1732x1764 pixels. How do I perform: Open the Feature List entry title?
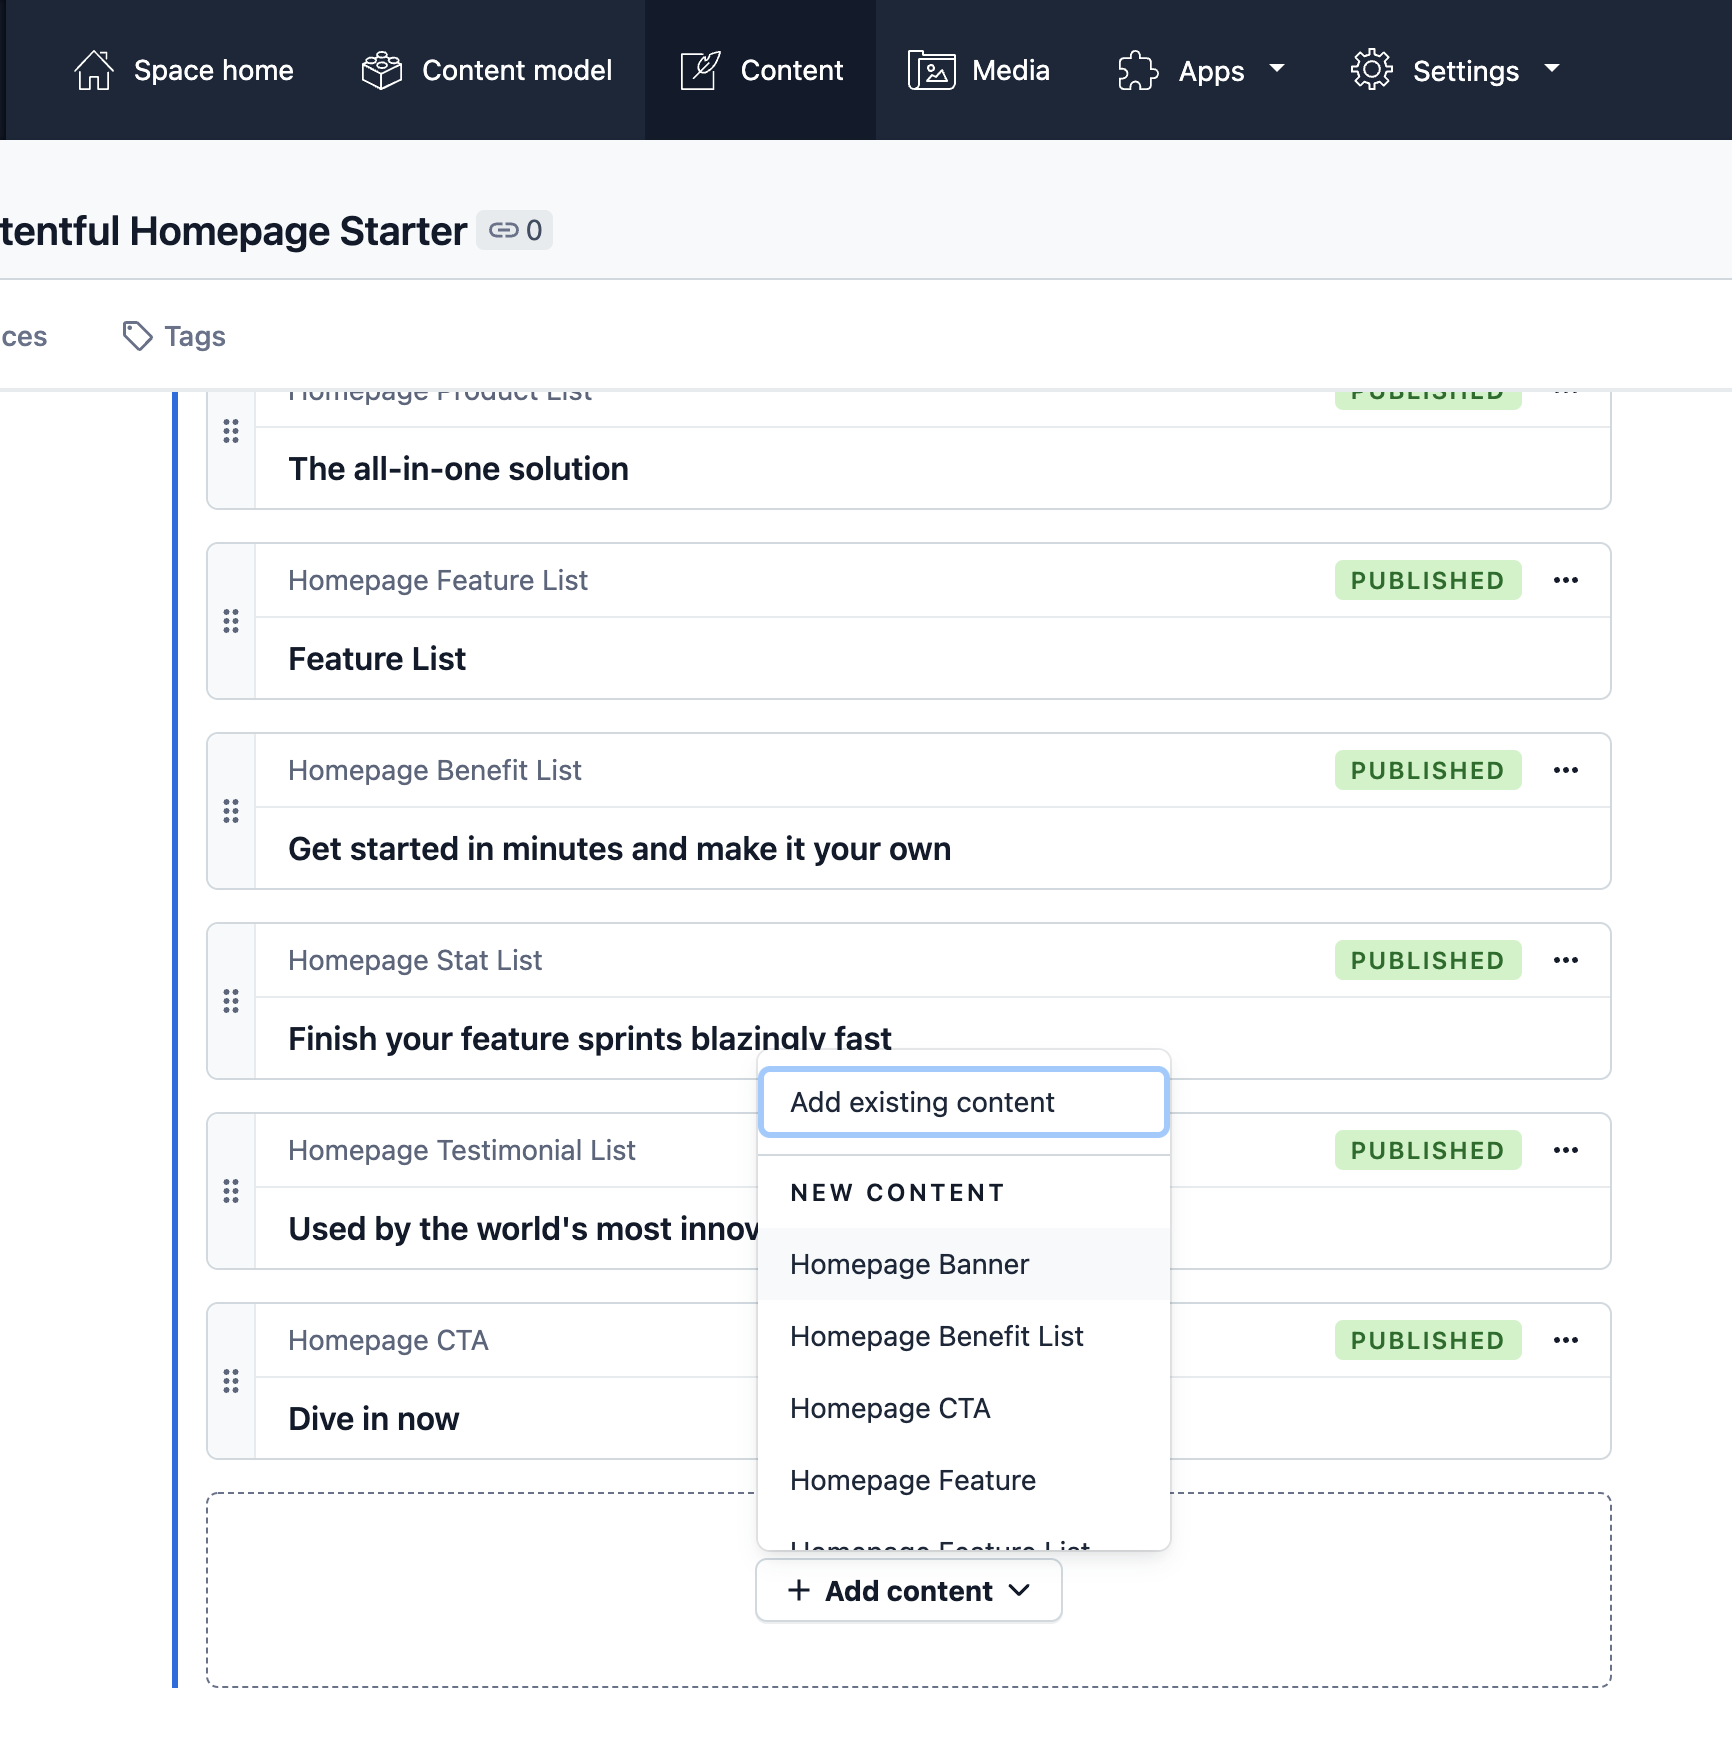coord(377,658)
